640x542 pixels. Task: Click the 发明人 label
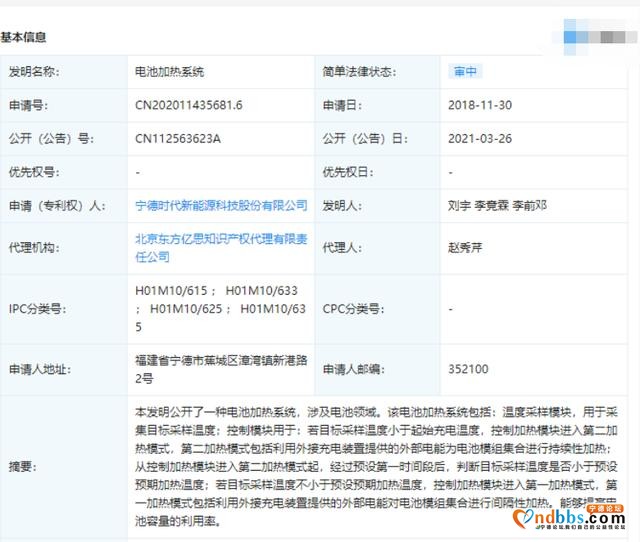pyautogui.click(x=342, y=206)
